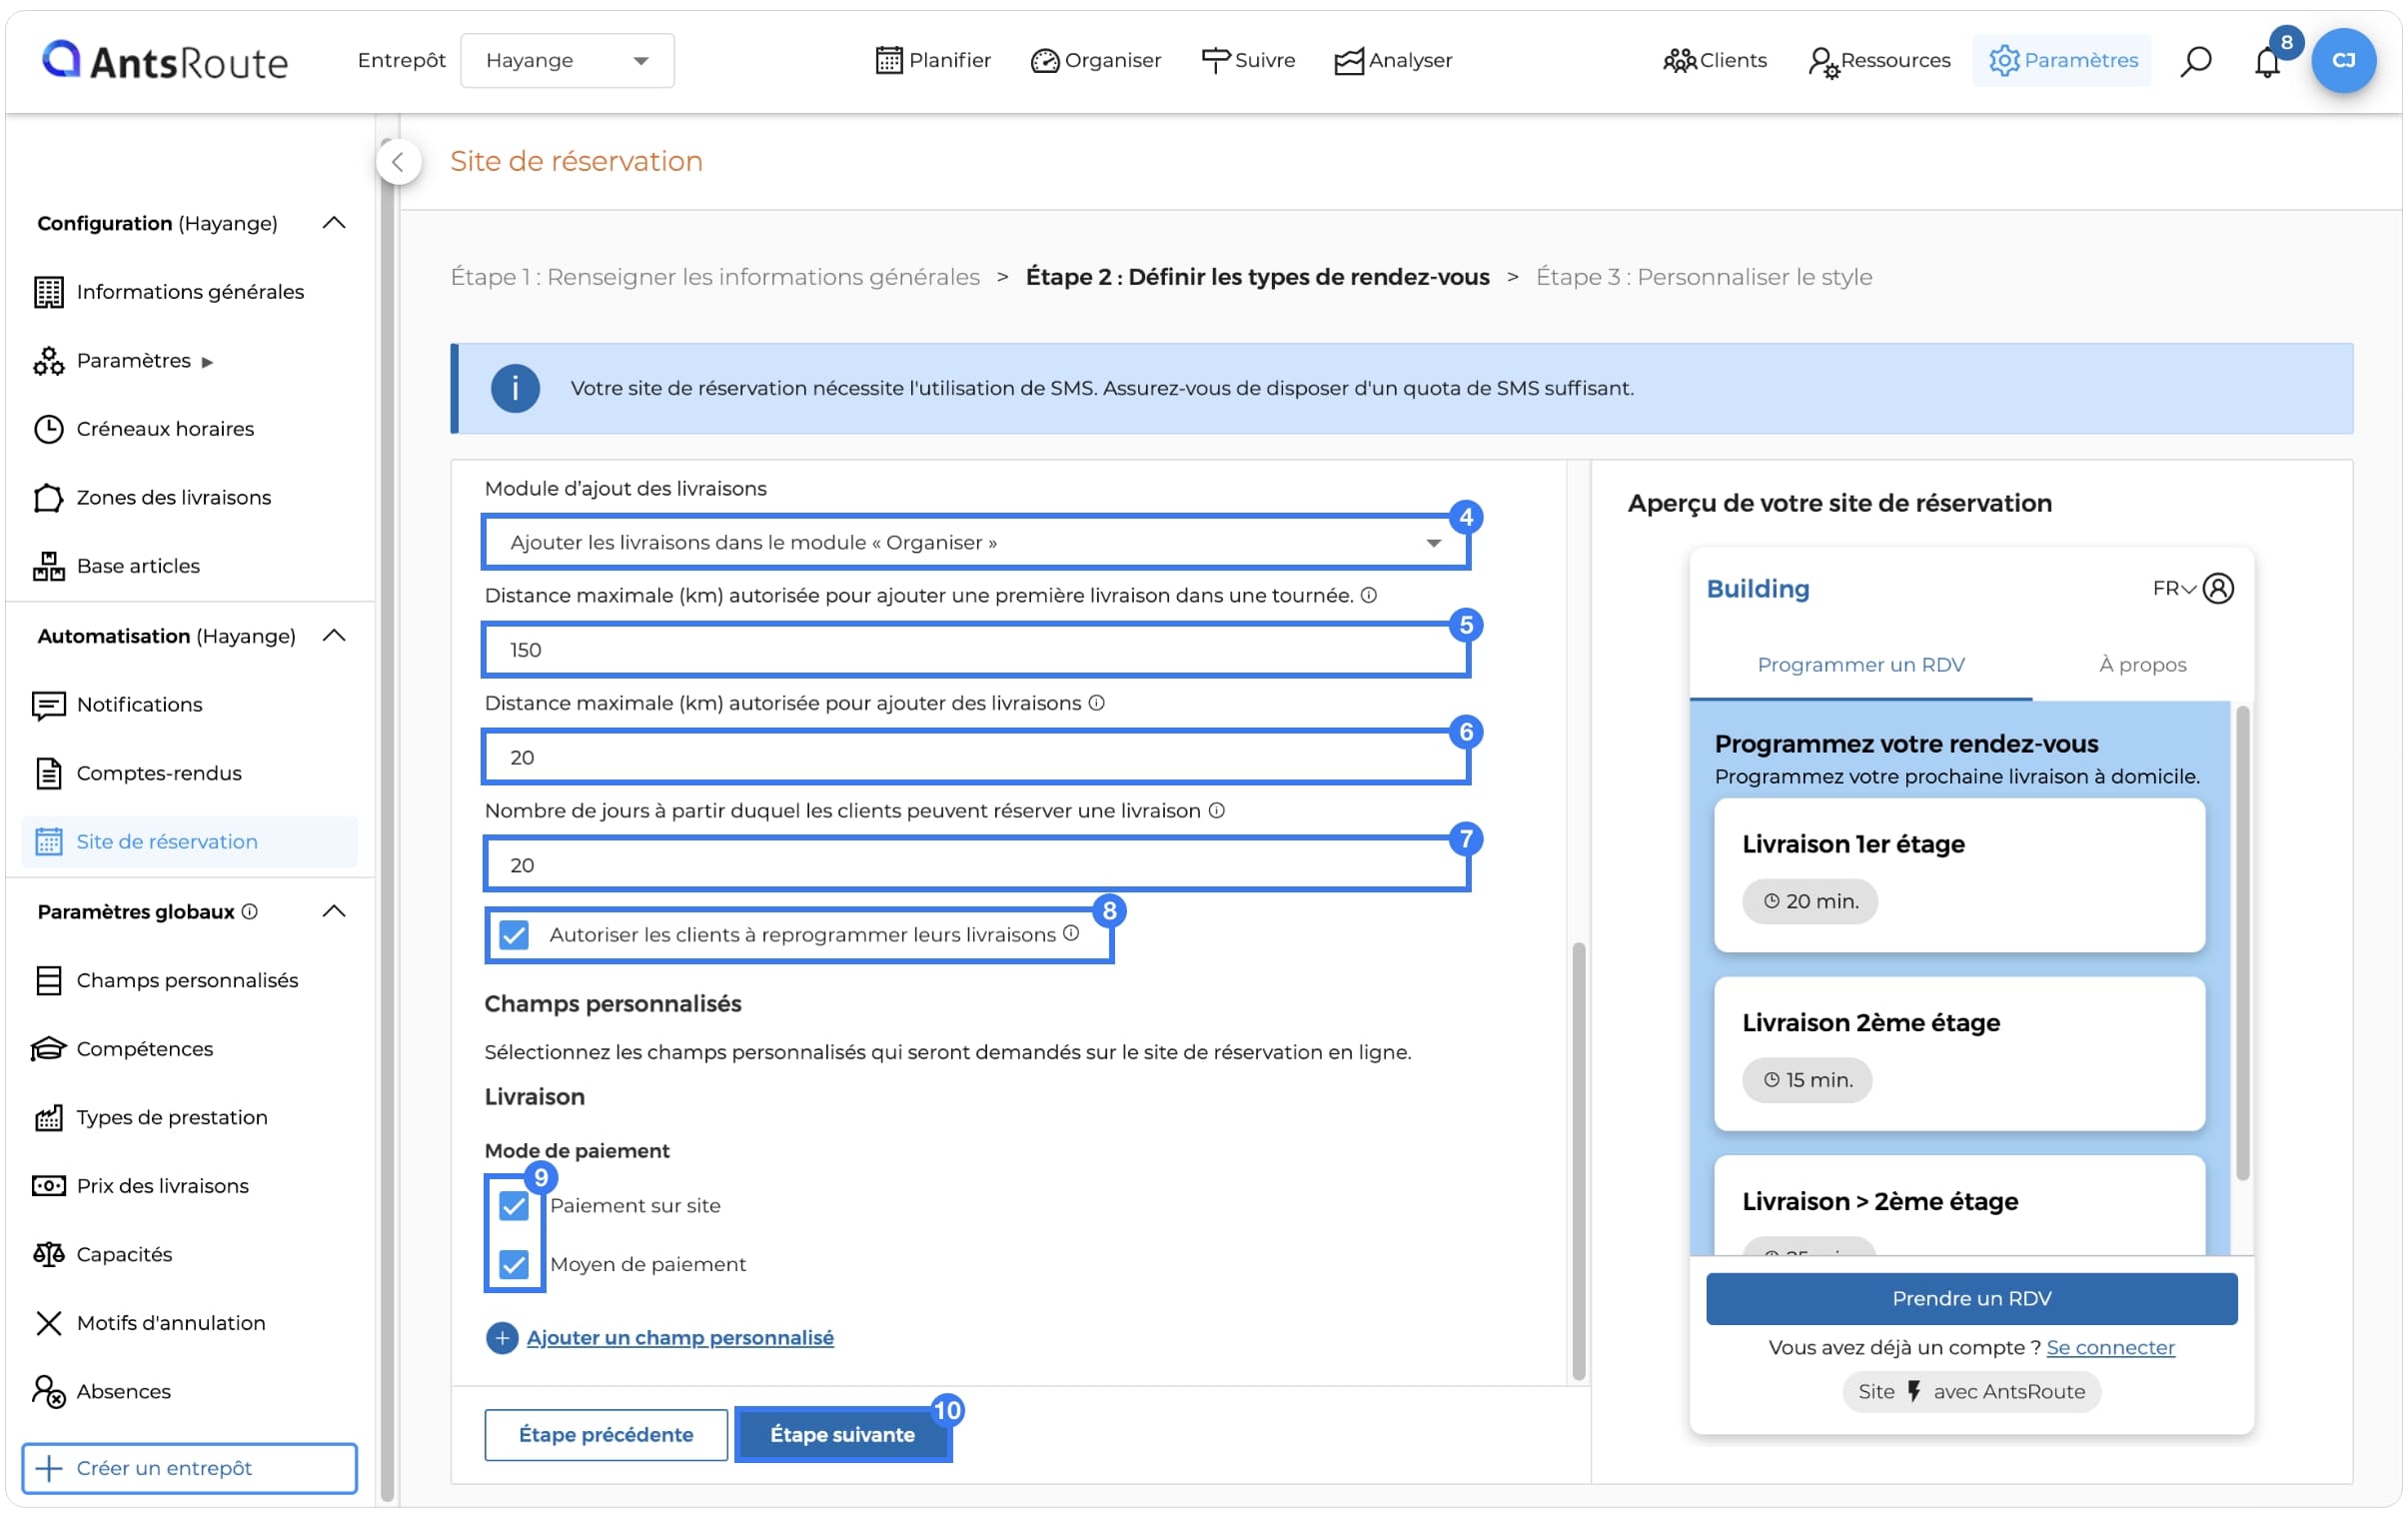Collapse the sidebar with the arrow button
Screen dimensions: 2408x1516
398,162
